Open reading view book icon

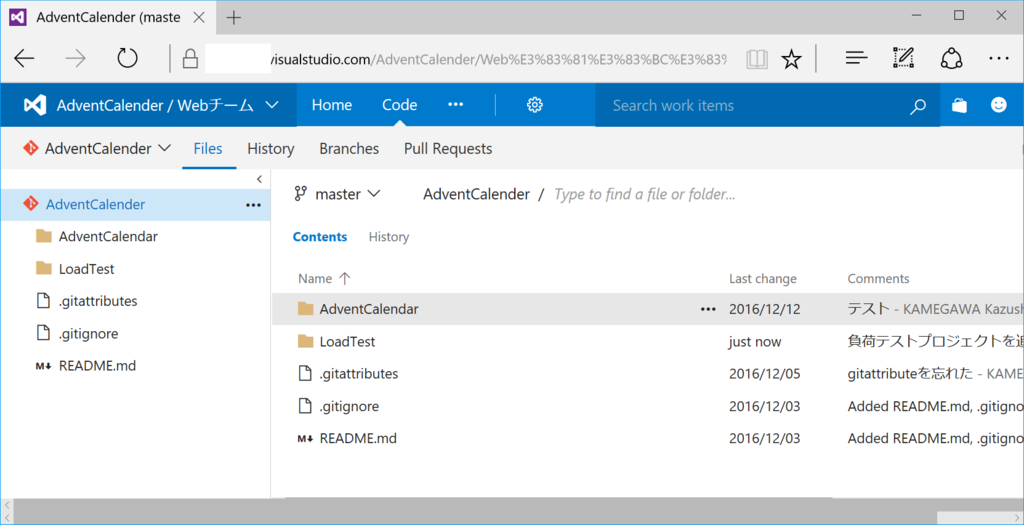(x=757, y=59)
